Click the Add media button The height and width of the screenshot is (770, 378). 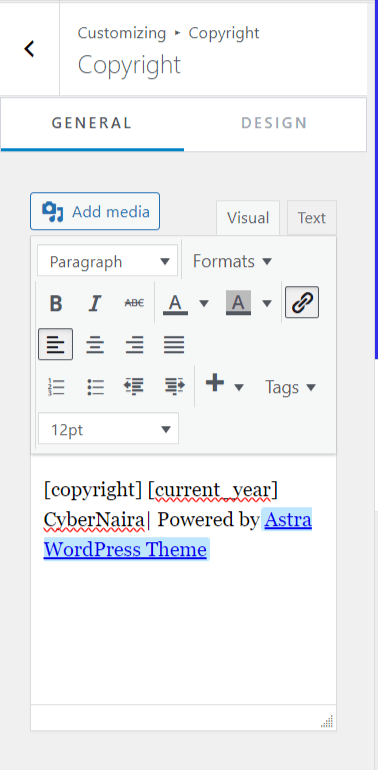click(x=95, y=211)
